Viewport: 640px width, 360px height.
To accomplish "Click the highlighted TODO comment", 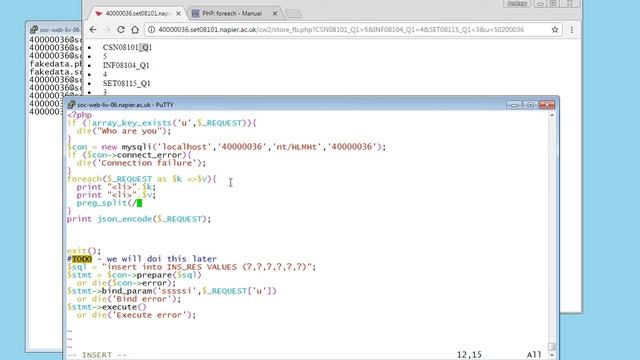I will pos(82,259).
